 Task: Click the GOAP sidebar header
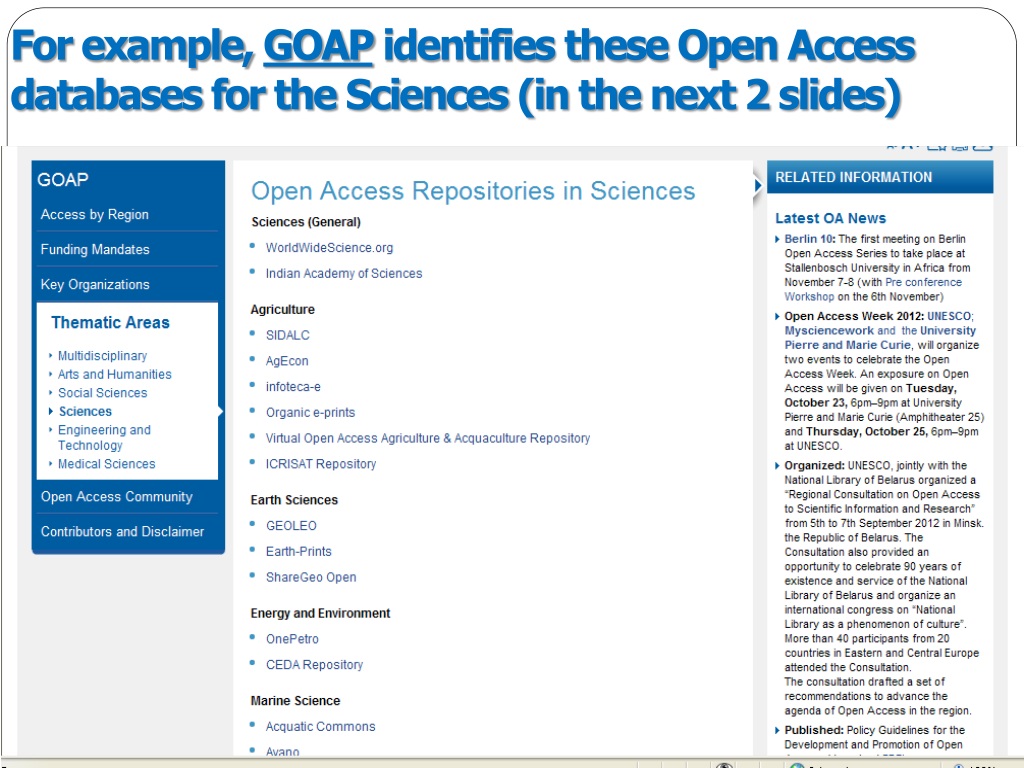[x=63, y=180]
